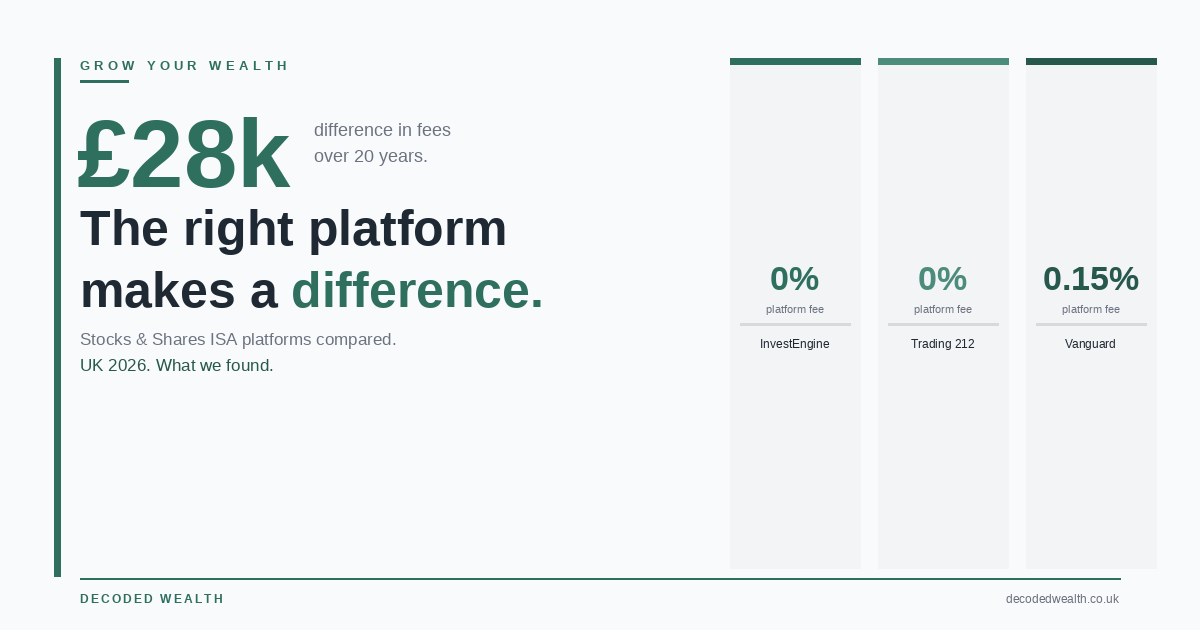
Task: Click the 0% fee above Trading 212
Action: [x=942, y=279]
